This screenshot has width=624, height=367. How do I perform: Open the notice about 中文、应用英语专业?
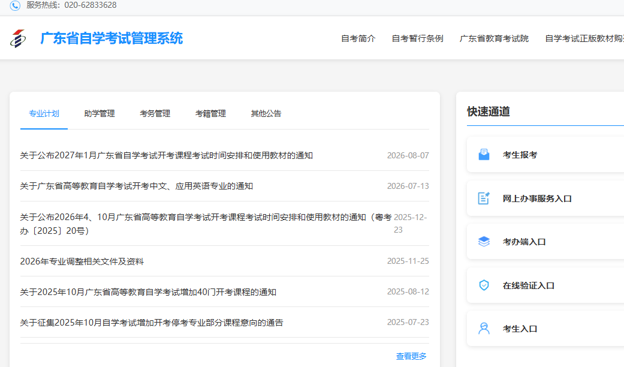pyautogui.click(x=136, y=186)
